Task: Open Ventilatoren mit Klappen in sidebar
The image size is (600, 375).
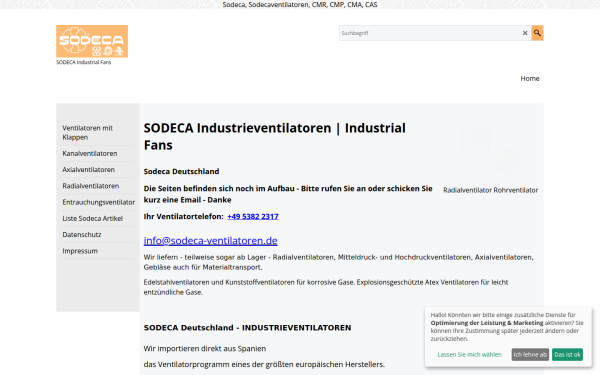Action: 98,132
